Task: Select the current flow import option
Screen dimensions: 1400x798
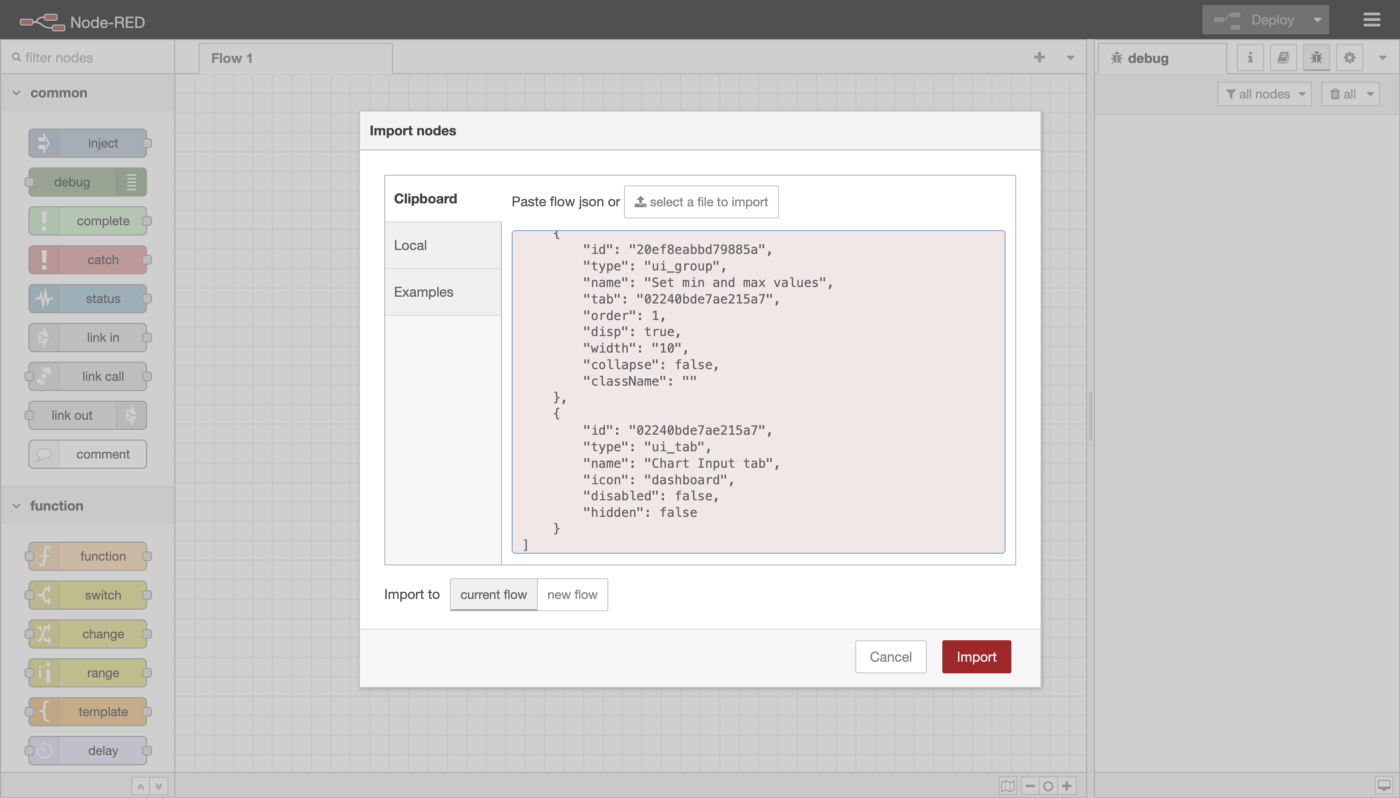Action: pos(493,594)
